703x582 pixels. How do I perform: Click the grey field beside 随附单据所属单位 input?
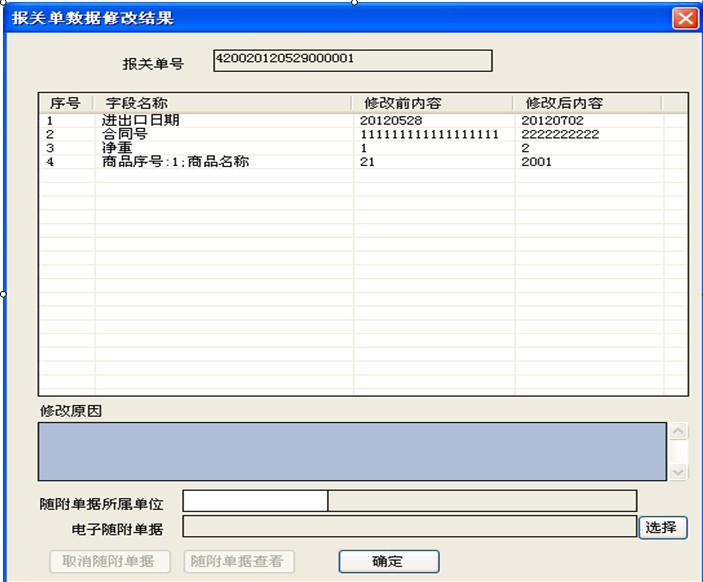[482, 501]
